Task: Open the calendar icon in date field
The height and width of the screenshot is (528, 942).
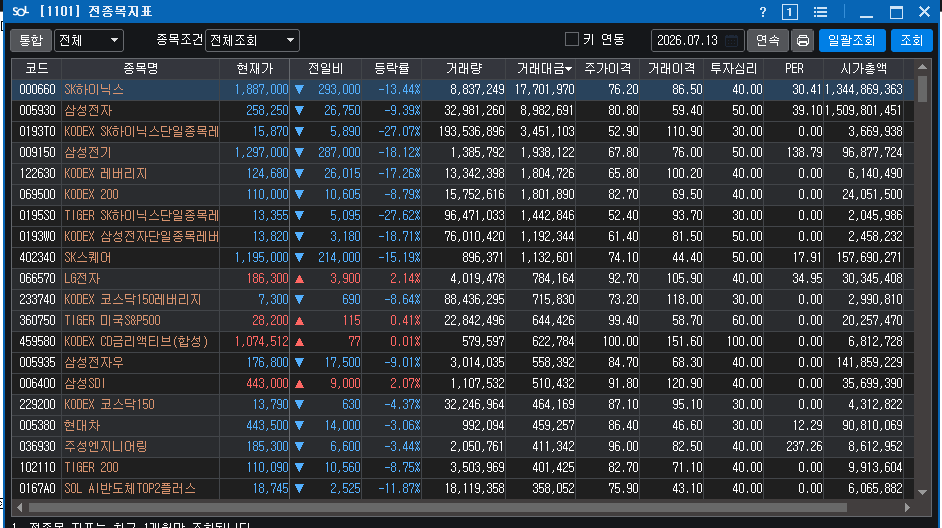Action: (x=731, y=40)
